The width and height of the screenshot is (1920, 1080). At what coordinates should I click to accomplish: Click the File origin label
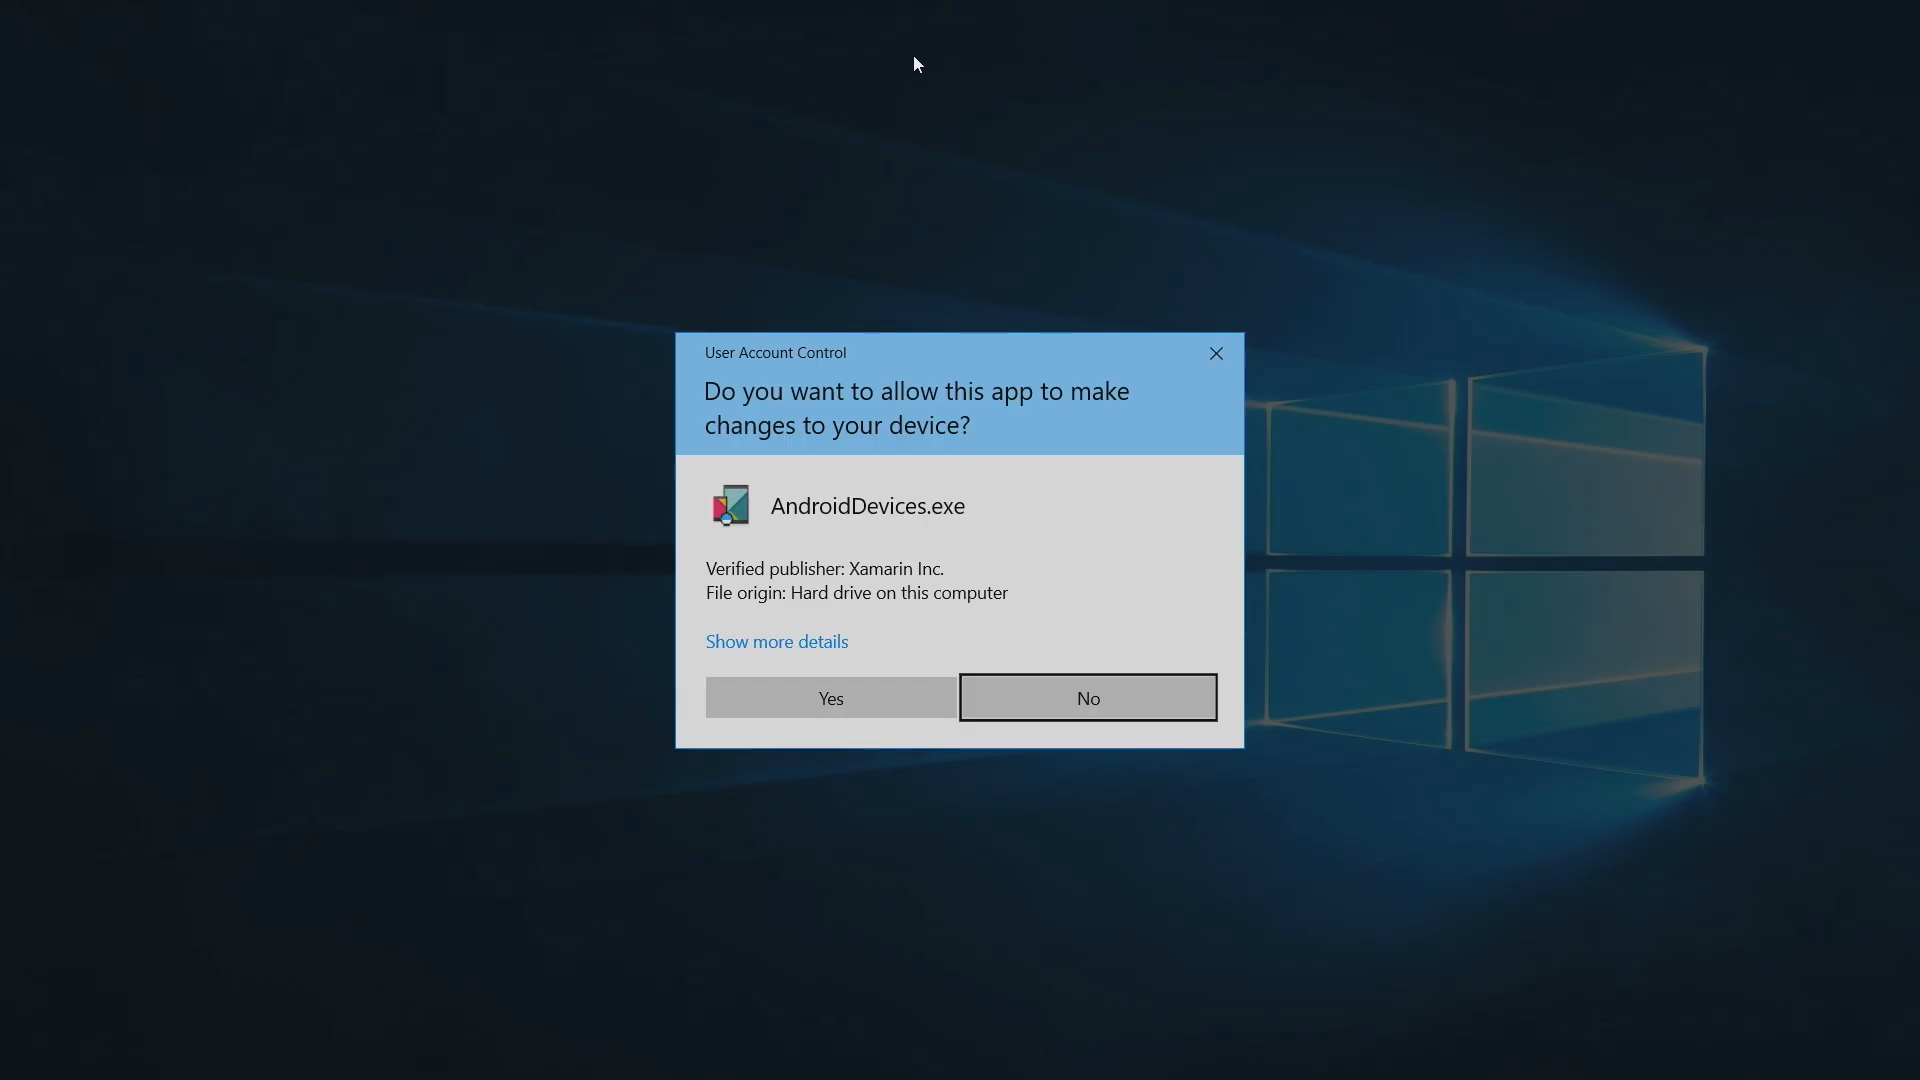point(745,593)
